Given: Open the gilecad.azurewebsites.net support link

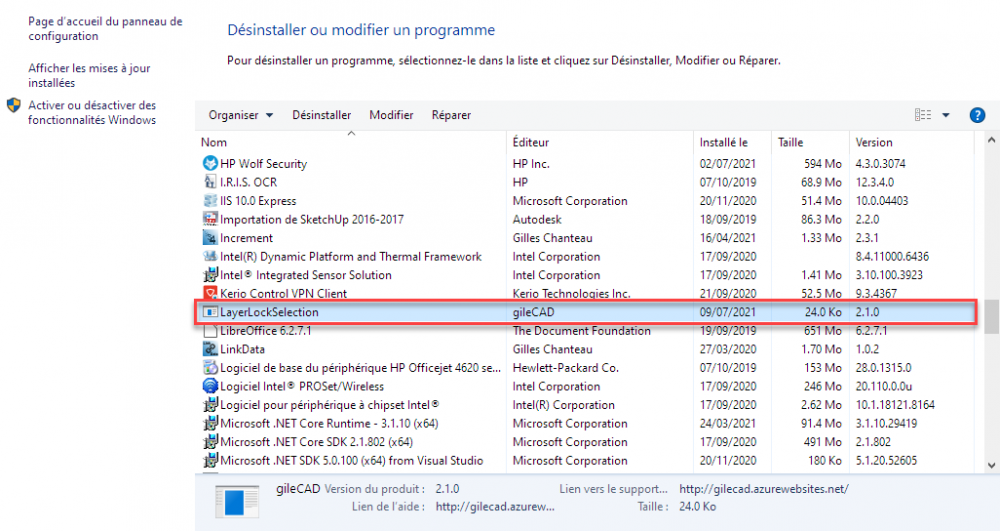Looking at the screenshot, I should coord(763,489).
